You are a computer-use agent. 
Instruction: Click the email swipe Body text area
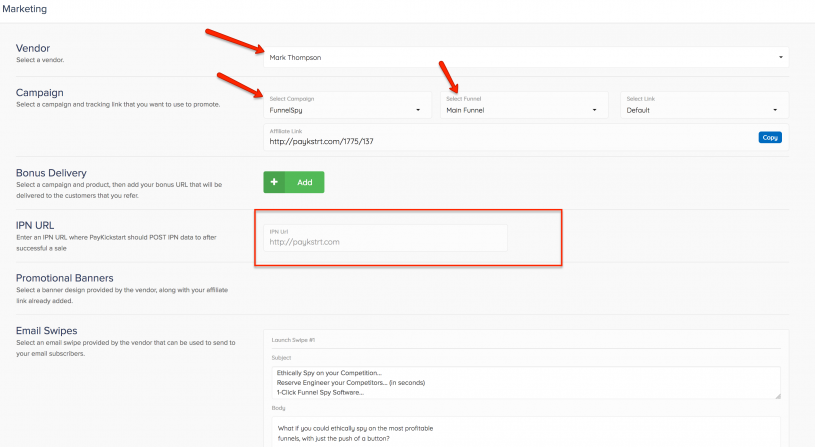525,432
